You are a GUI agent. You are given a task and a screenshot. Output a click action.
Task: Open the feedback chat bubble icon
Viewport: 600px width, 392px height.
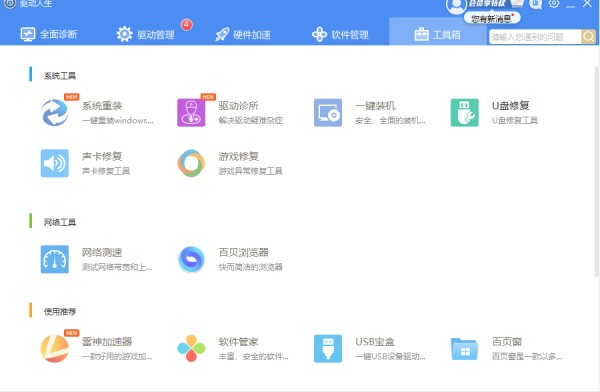(536, 4)
